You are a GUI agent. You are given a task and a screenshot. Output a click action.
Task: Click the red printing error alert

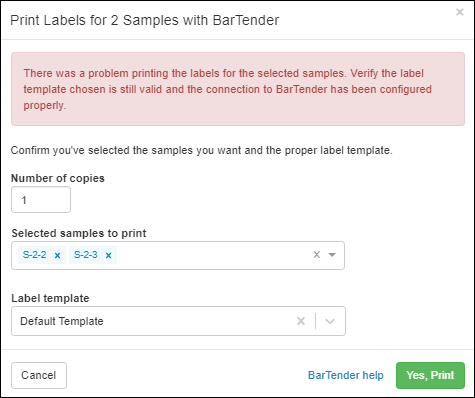click(x=238, y=89)
